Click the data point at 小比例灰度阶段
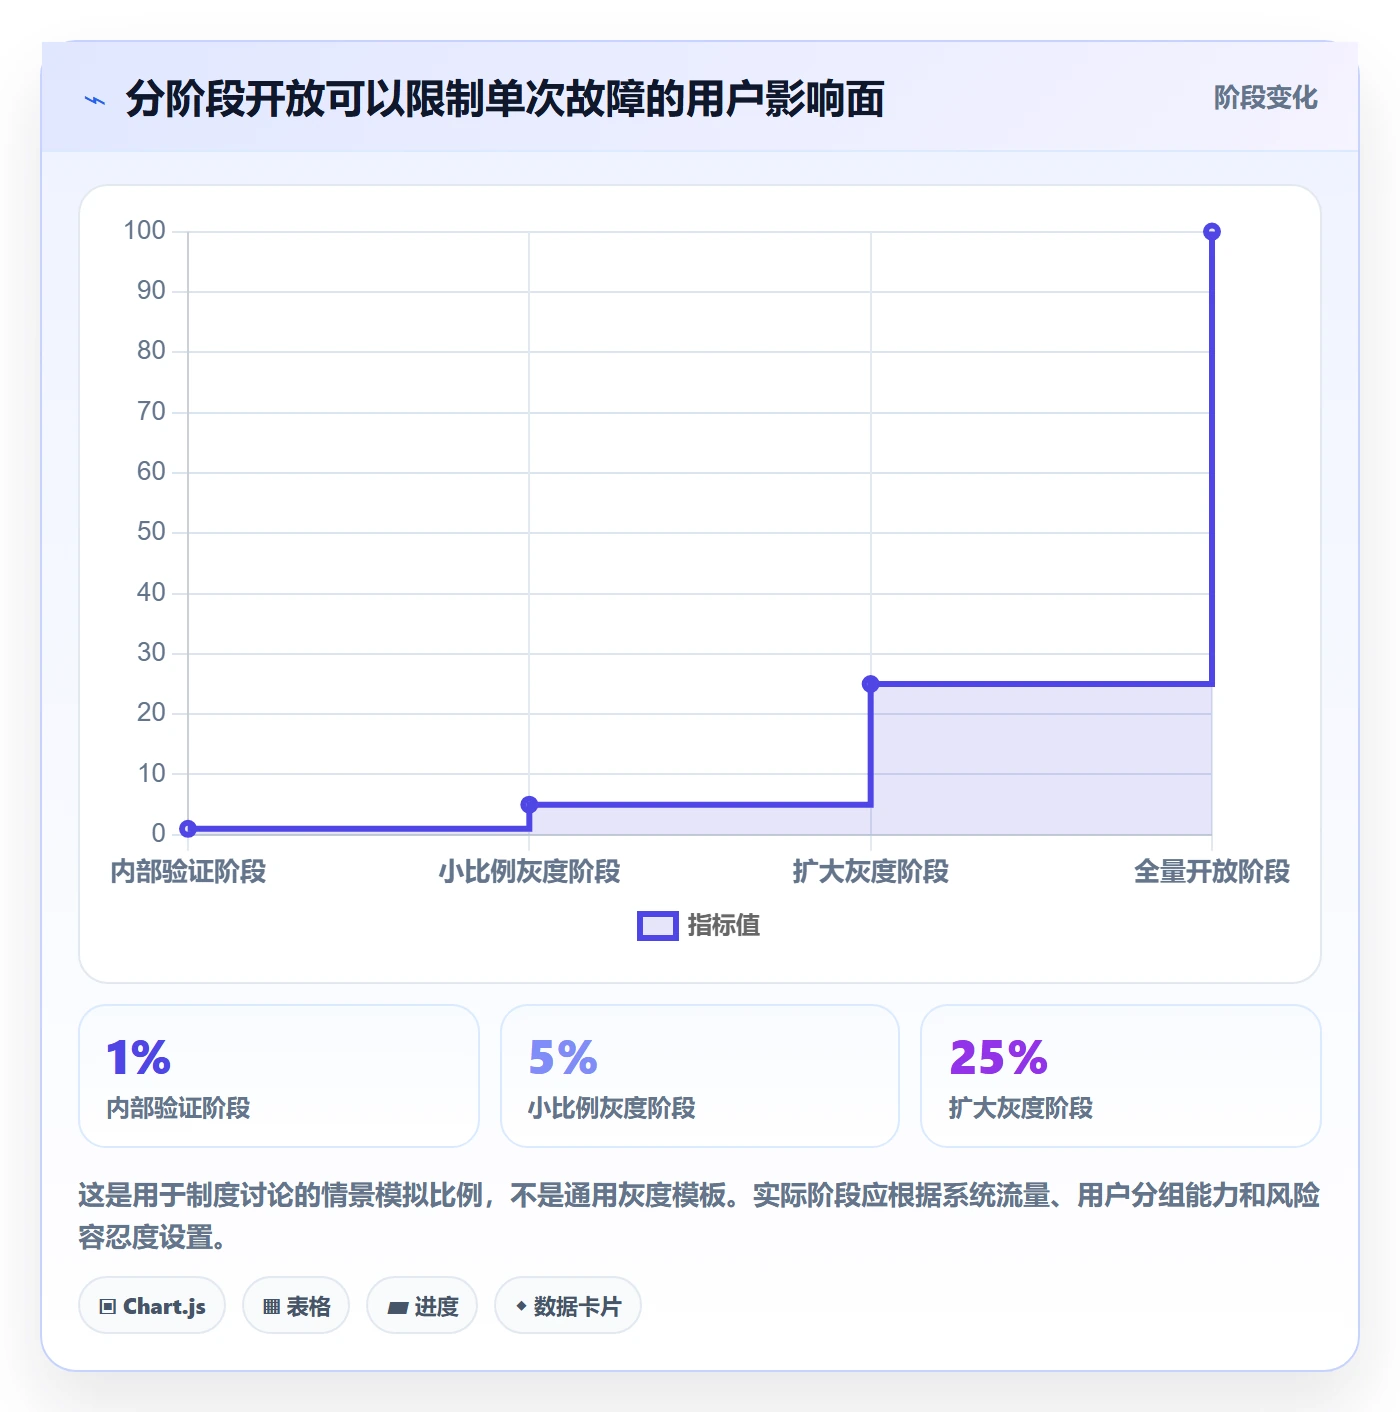 [530, 804]
